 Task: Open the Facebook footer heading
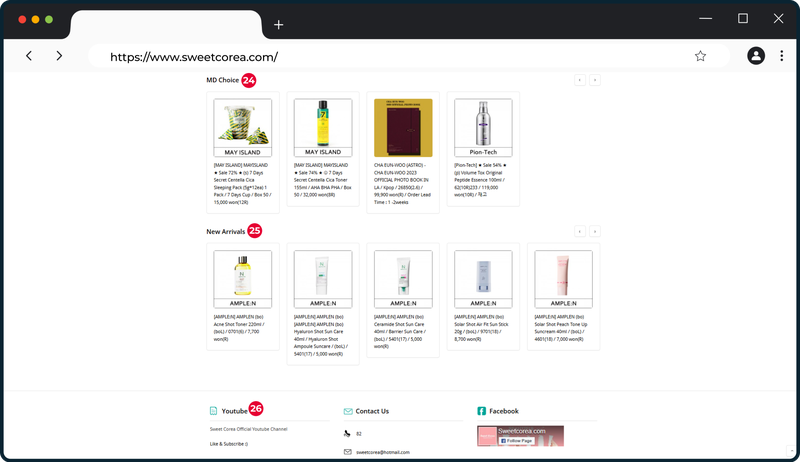pos(504,411)
